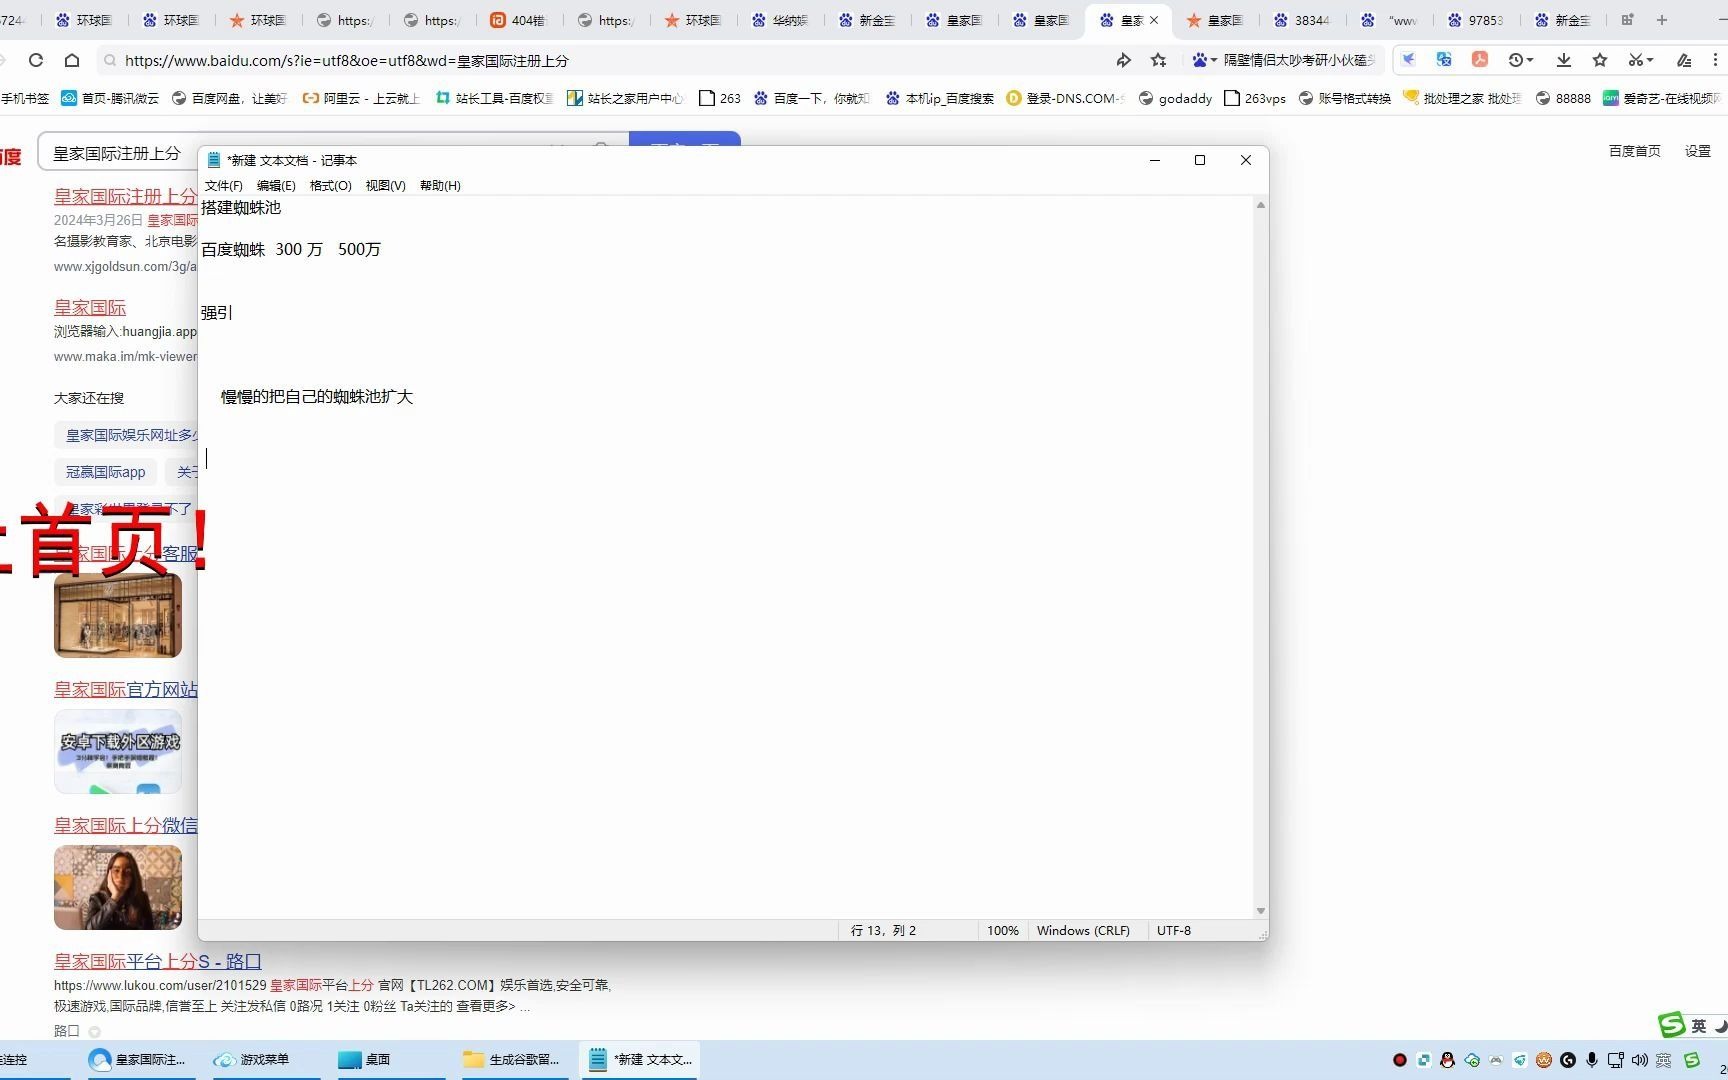Switch to the 404错 browser tab

click(x=518, y=20)
